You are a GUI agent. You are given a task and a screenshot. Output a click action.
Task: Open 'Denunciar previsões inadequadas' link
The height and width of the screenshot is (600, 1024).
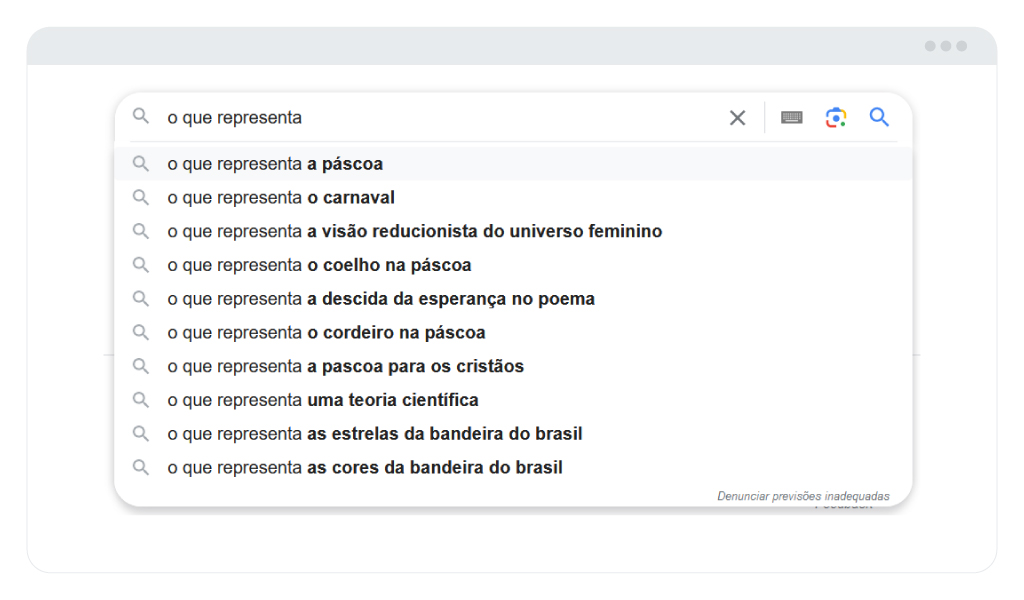[x=803, y=496]
